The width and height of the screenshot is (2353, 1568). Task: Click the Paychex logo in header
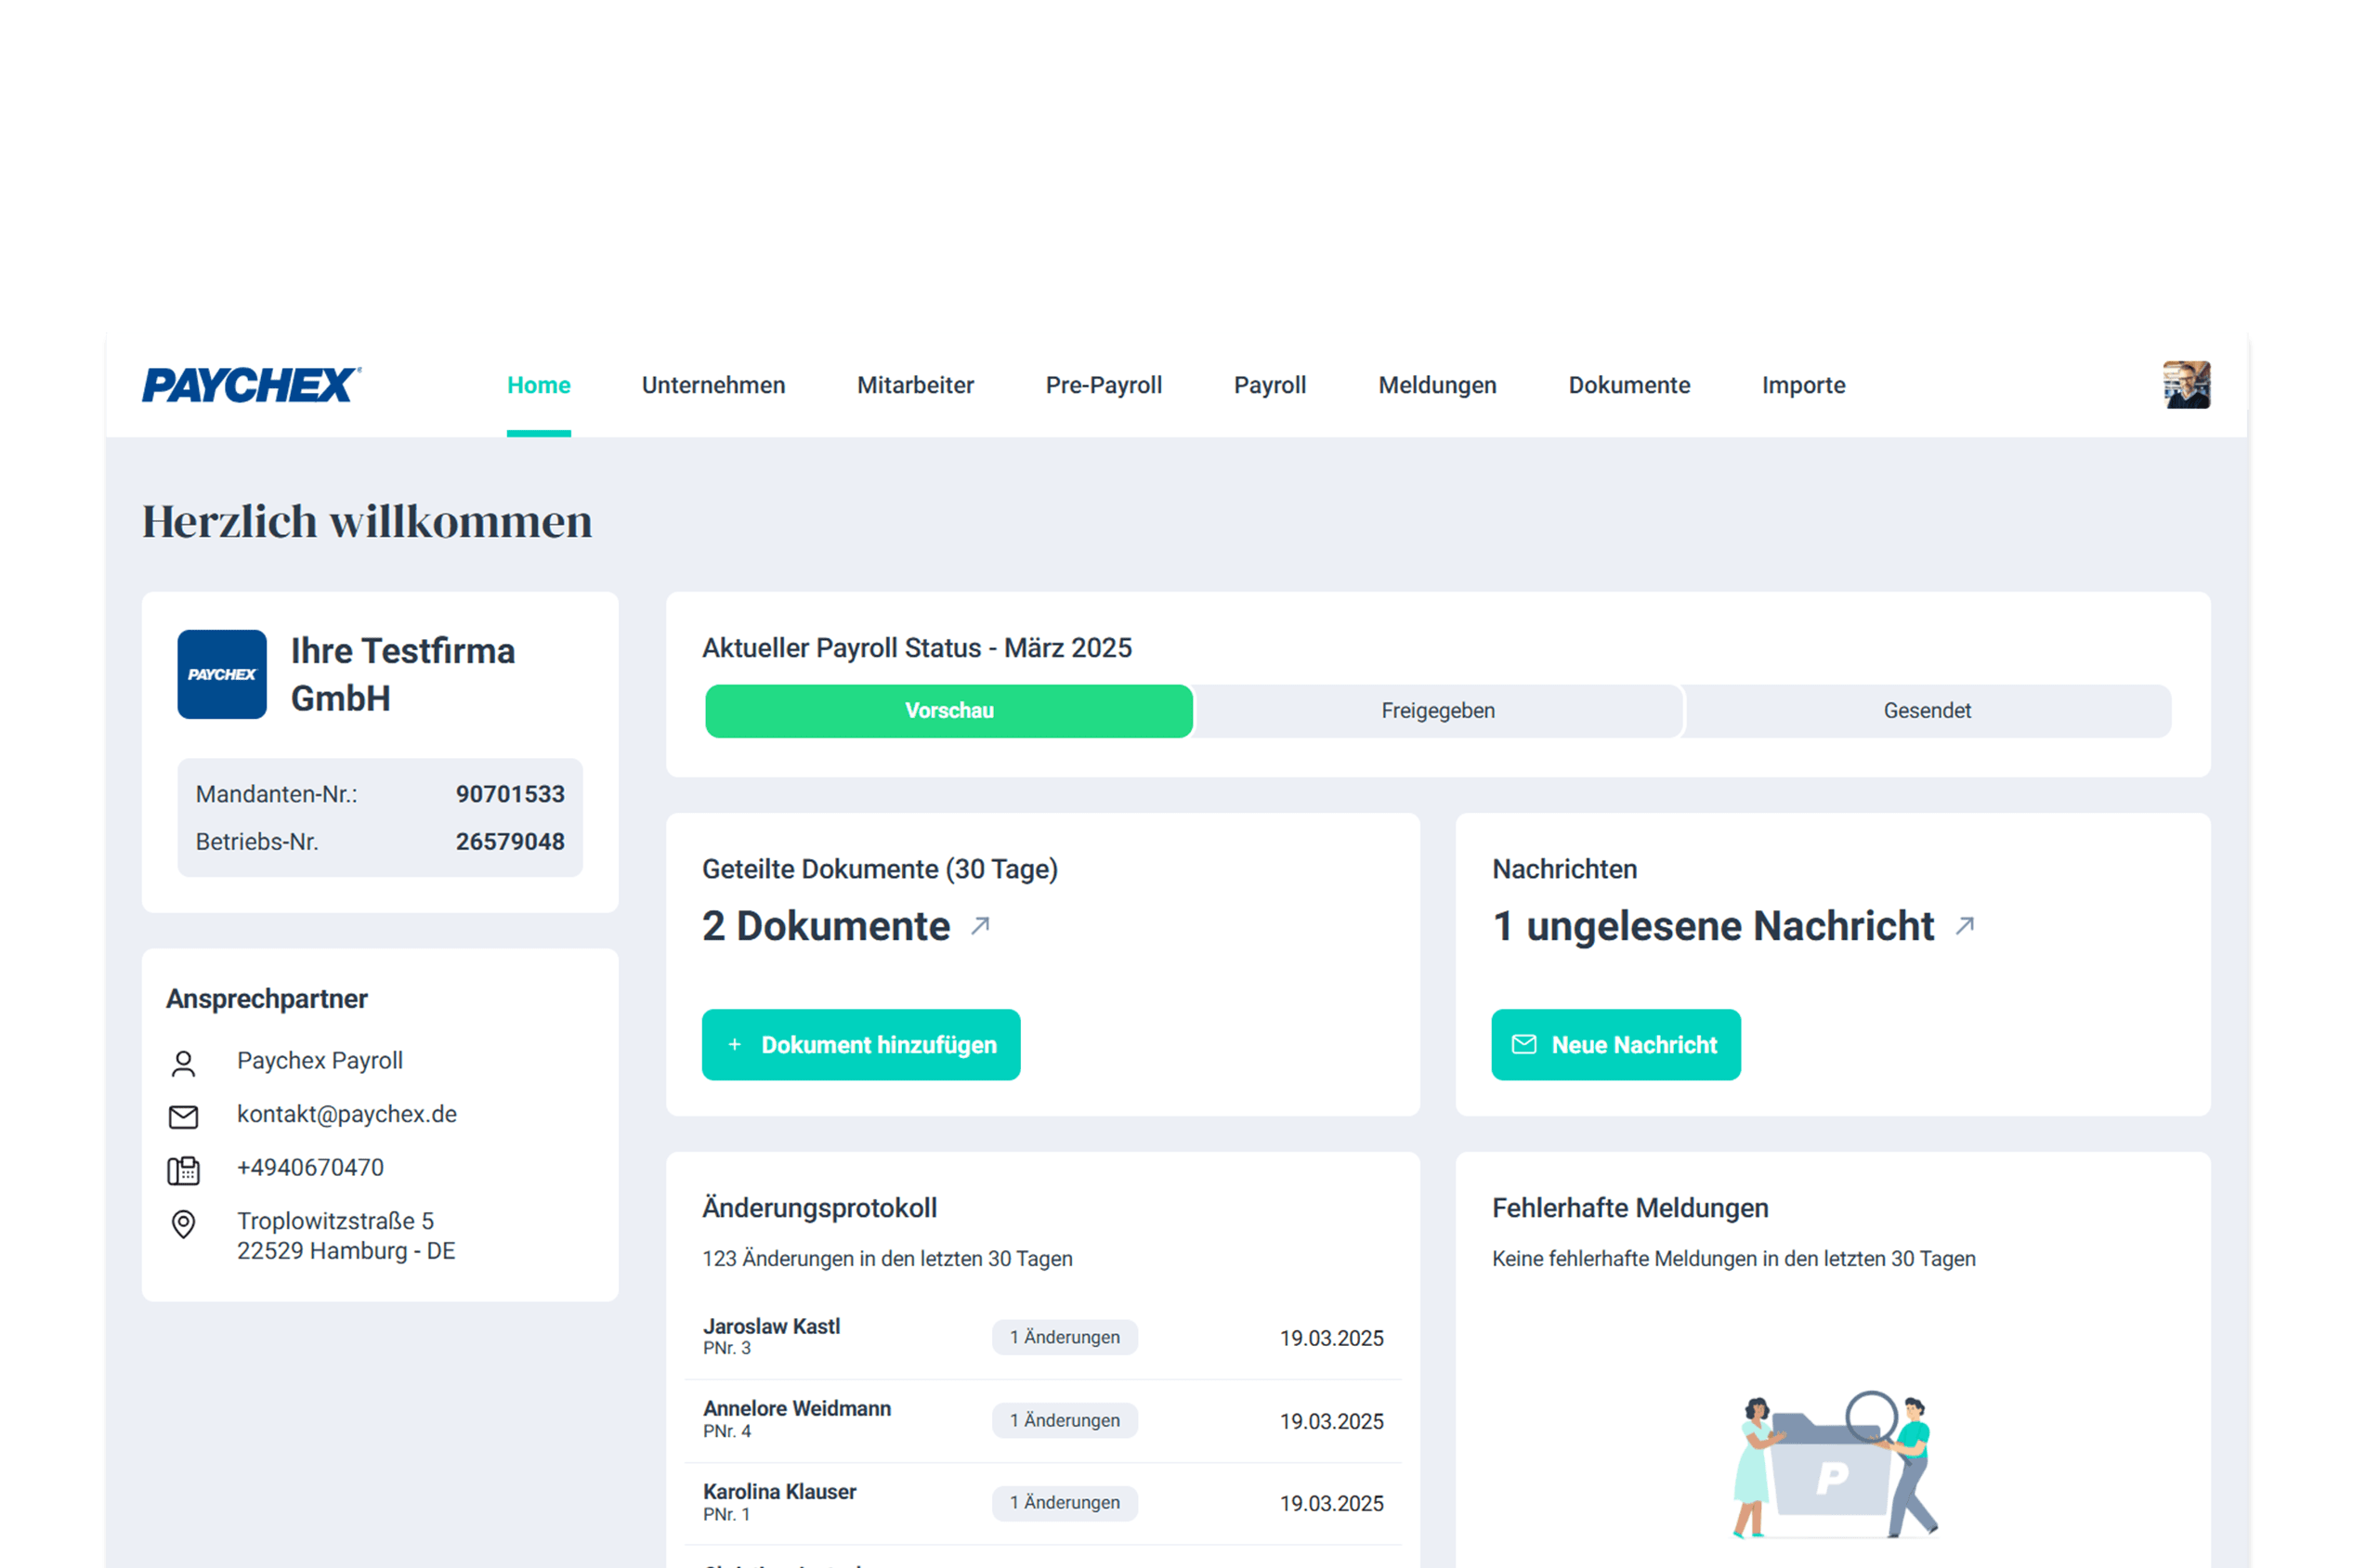point(251,385)
